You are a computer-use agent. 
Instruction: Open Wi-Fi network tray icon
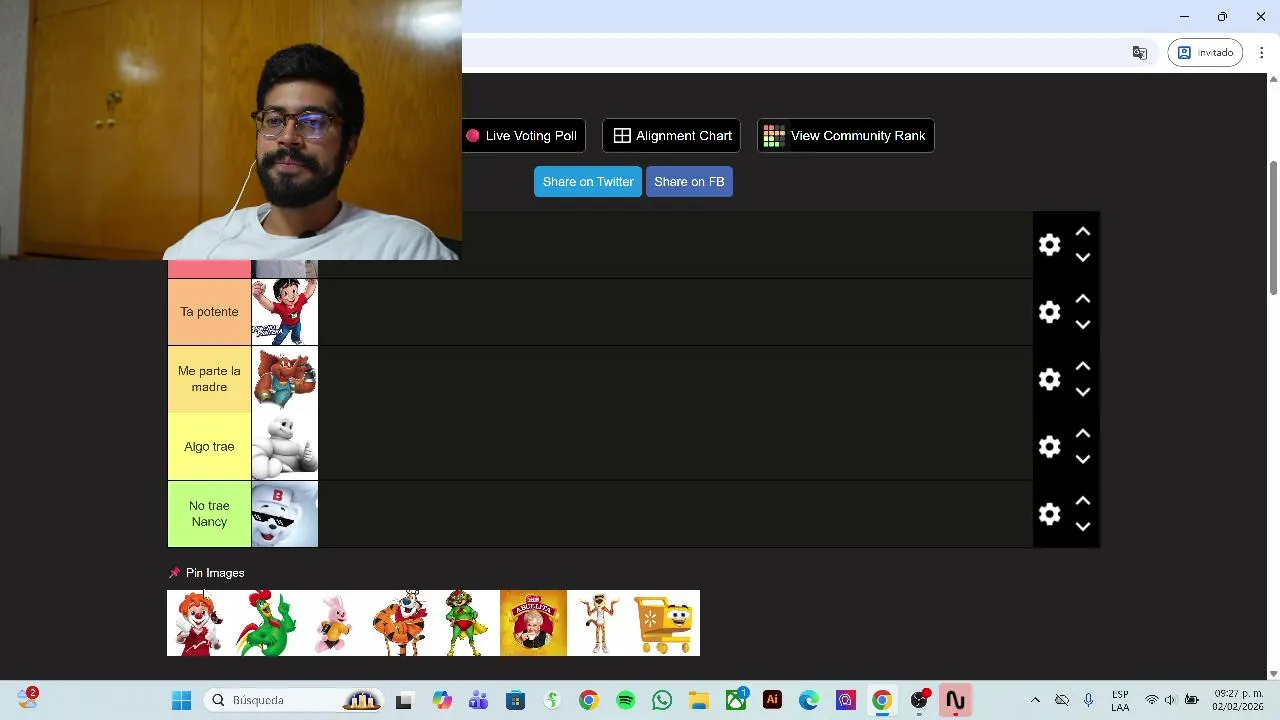(1151, 700)
